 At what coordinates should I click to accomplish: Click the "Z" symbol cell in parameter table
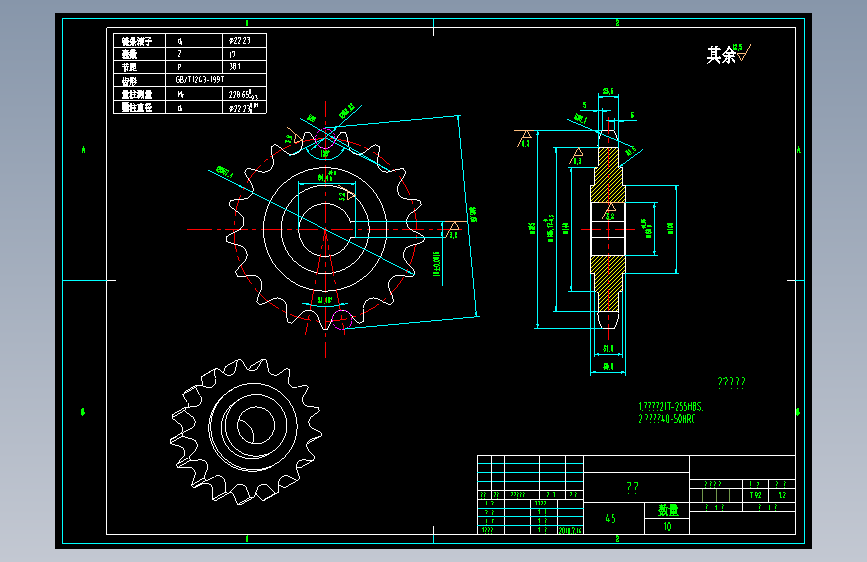194,54
